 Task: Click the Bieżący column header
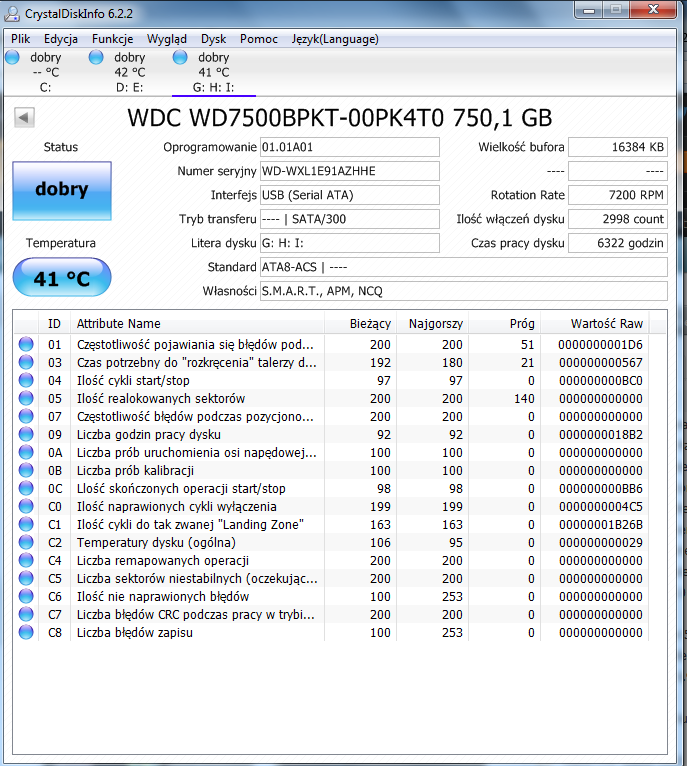(x=360, y=323)
